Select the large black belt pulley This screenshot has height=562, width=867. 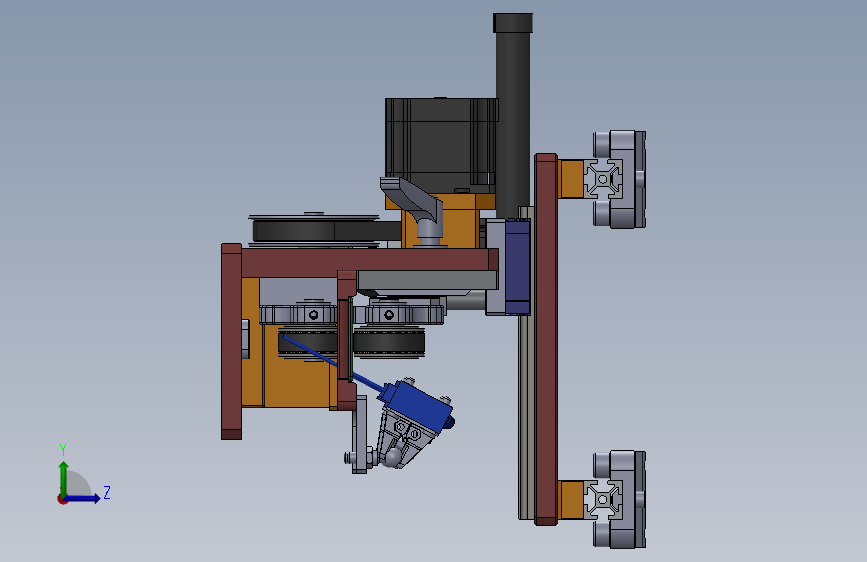pyautogui.click(x=314, y=230)
